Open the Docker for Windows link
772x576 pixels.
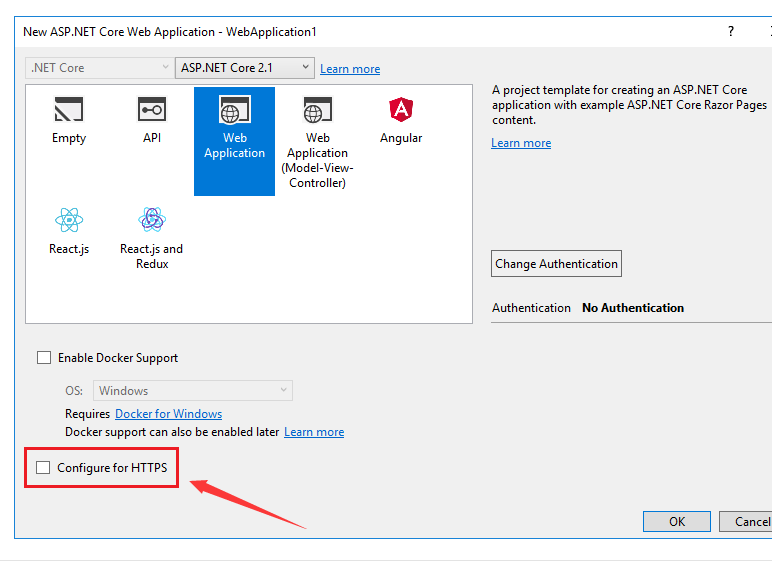(168, 414)
